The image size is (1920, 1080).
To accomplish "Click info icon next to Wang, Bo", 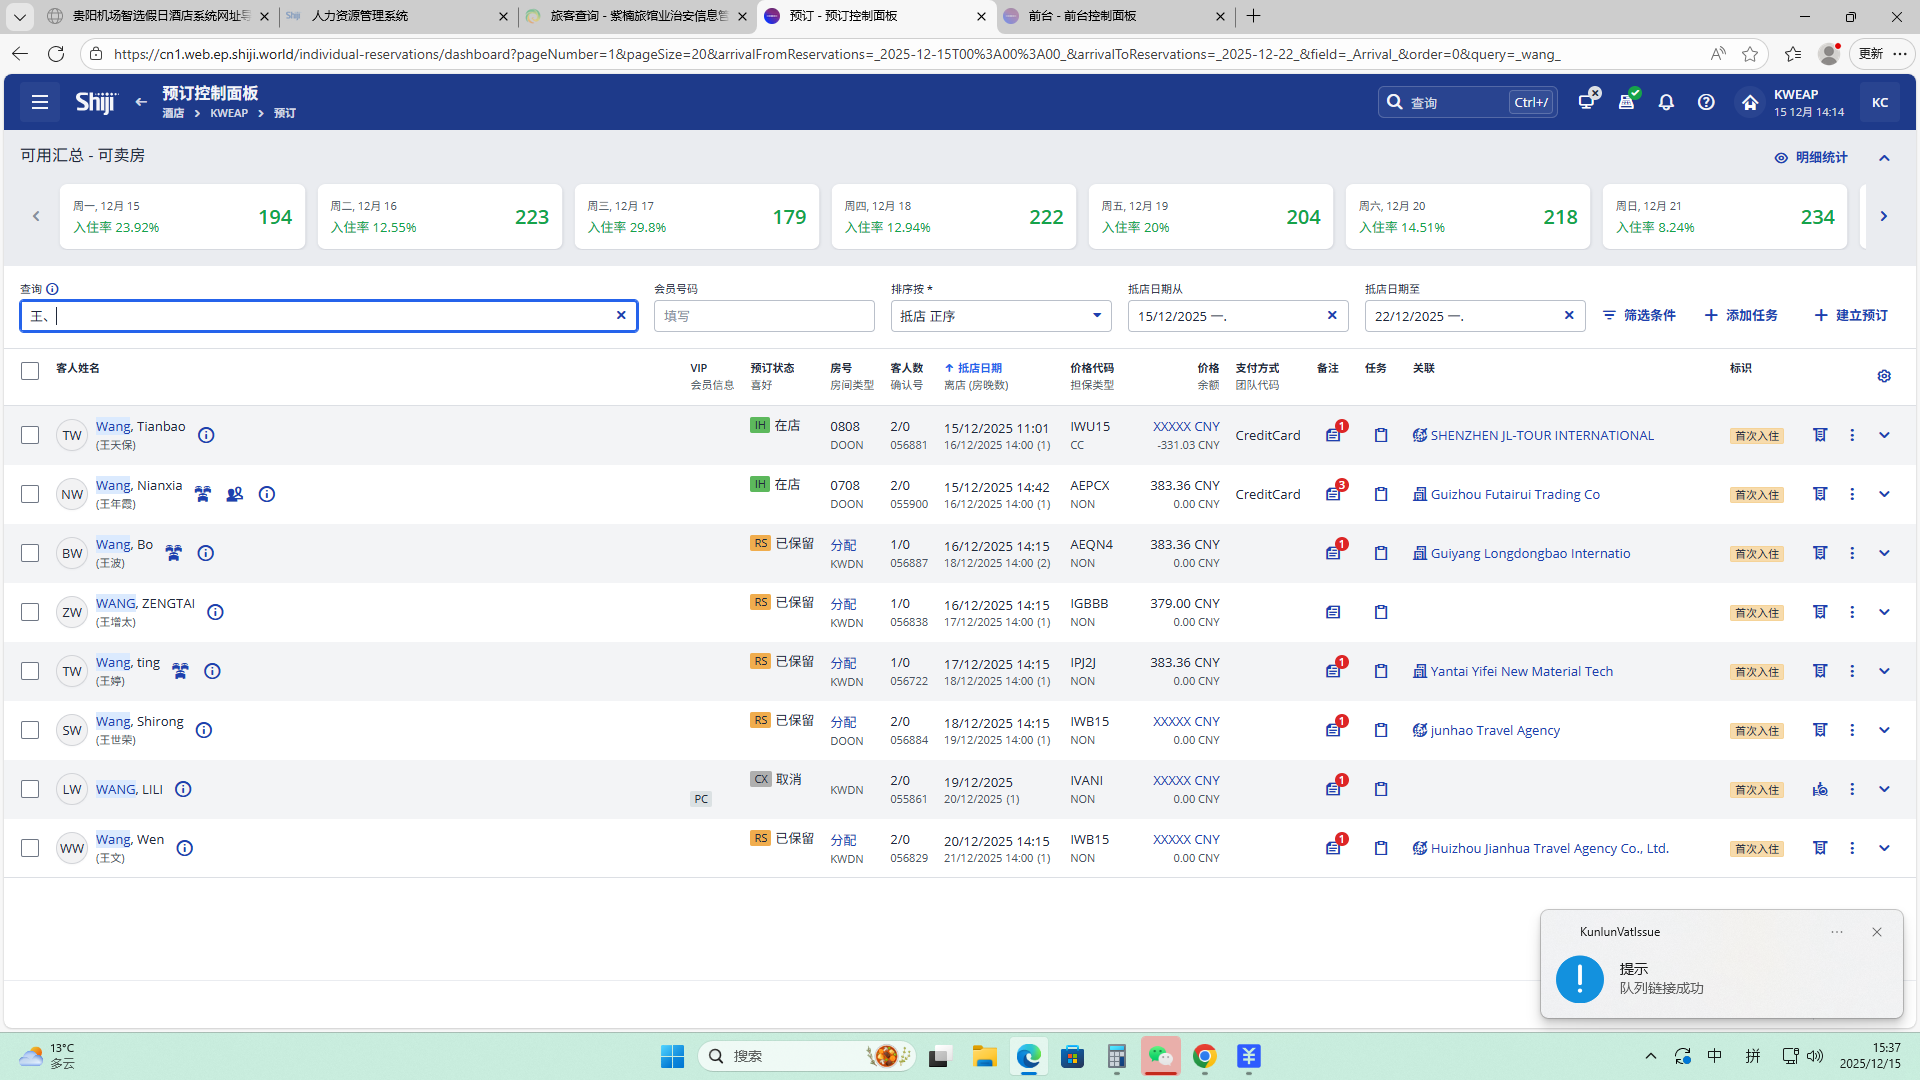I will 206,553.
